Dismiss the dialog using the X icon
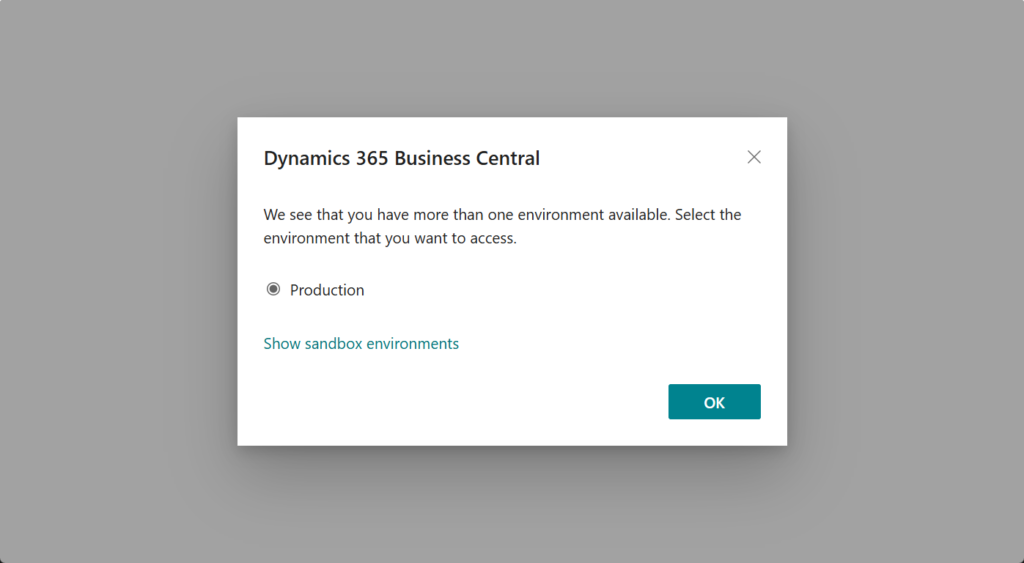The height and width of the screenshot is (563, 1024). coord(754,157)
